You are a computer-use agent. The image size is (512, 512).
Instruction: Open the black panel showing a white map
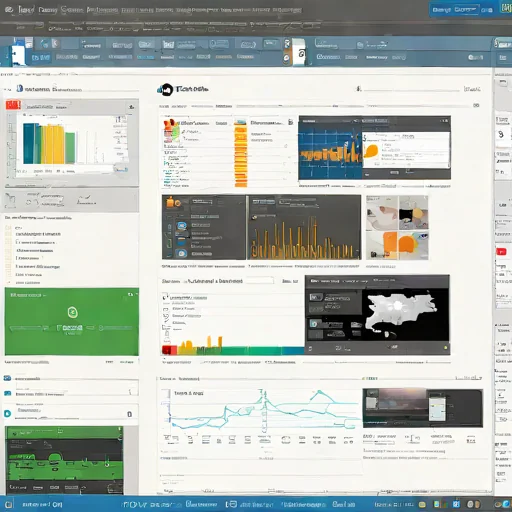[377, 315]
